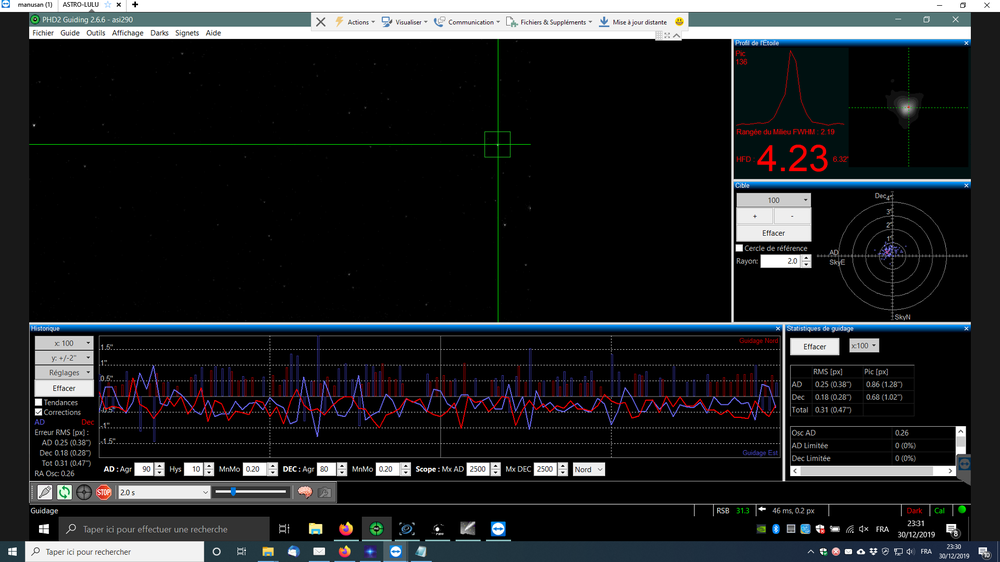Open the y: +/-2" scale dropdown
Viewport: 1000px width, 562px height.
point(64,358)
